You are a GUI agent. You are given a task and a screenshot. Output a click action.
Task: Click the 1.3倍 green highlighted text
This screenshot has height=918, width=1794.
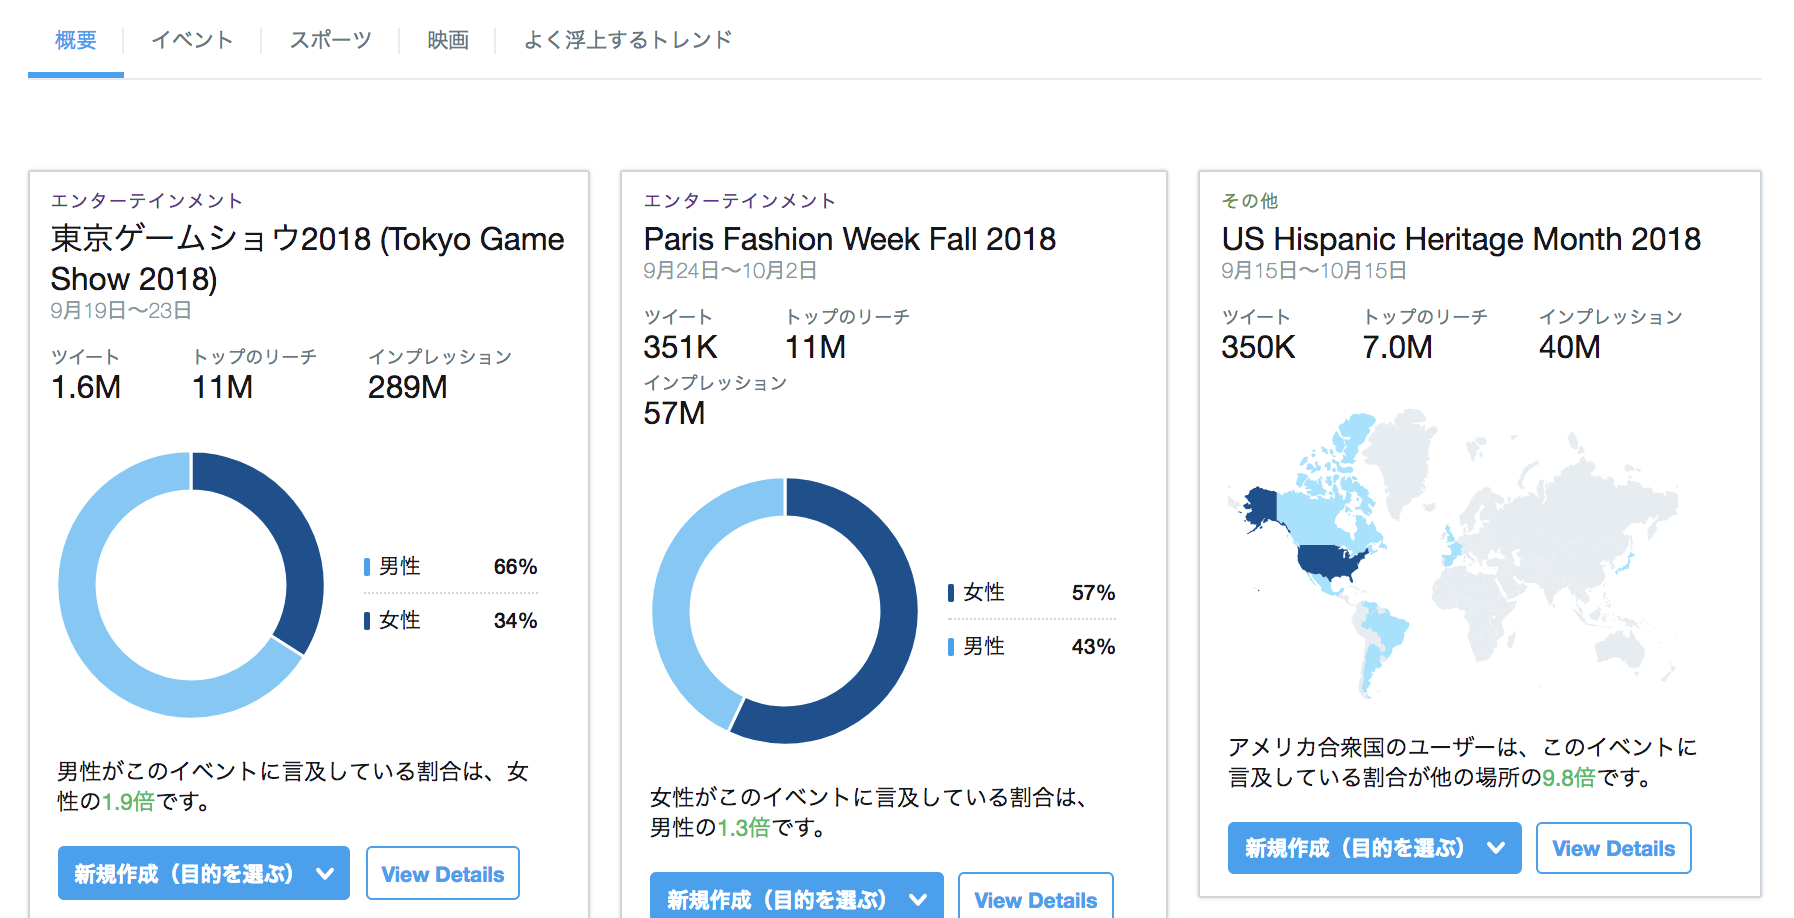tap(744, 827)
